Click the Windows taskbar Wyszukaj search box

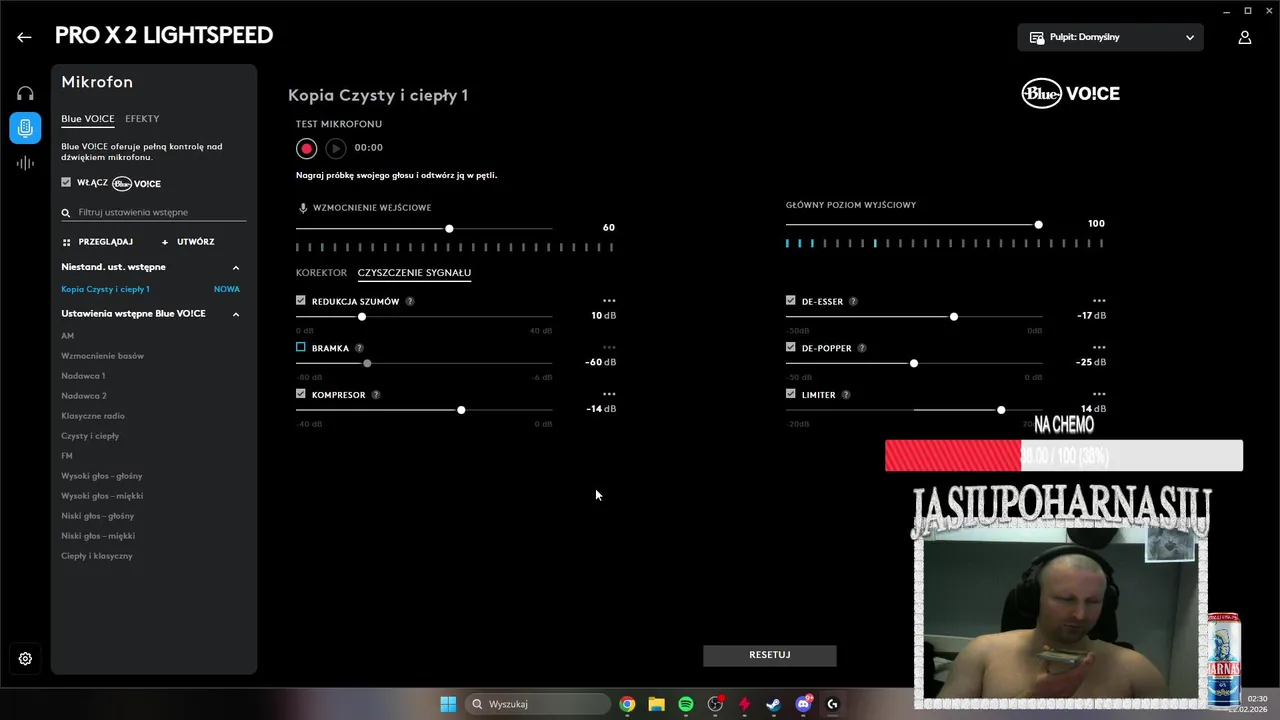tap(538, 704)
